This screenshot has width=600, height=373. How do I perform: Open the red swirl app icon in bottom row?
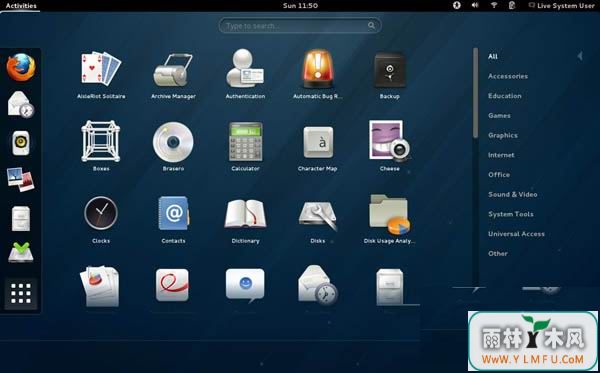(x=172, y=285)
